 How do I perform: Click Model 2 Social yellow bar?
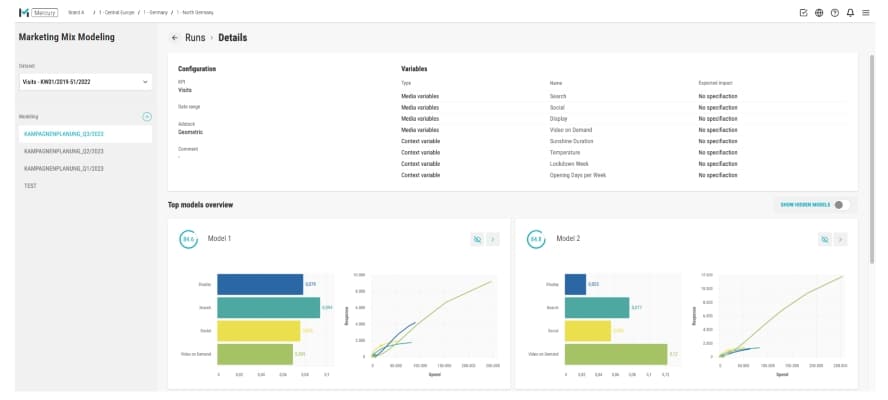pyautogui.click(x=588, y=331)
